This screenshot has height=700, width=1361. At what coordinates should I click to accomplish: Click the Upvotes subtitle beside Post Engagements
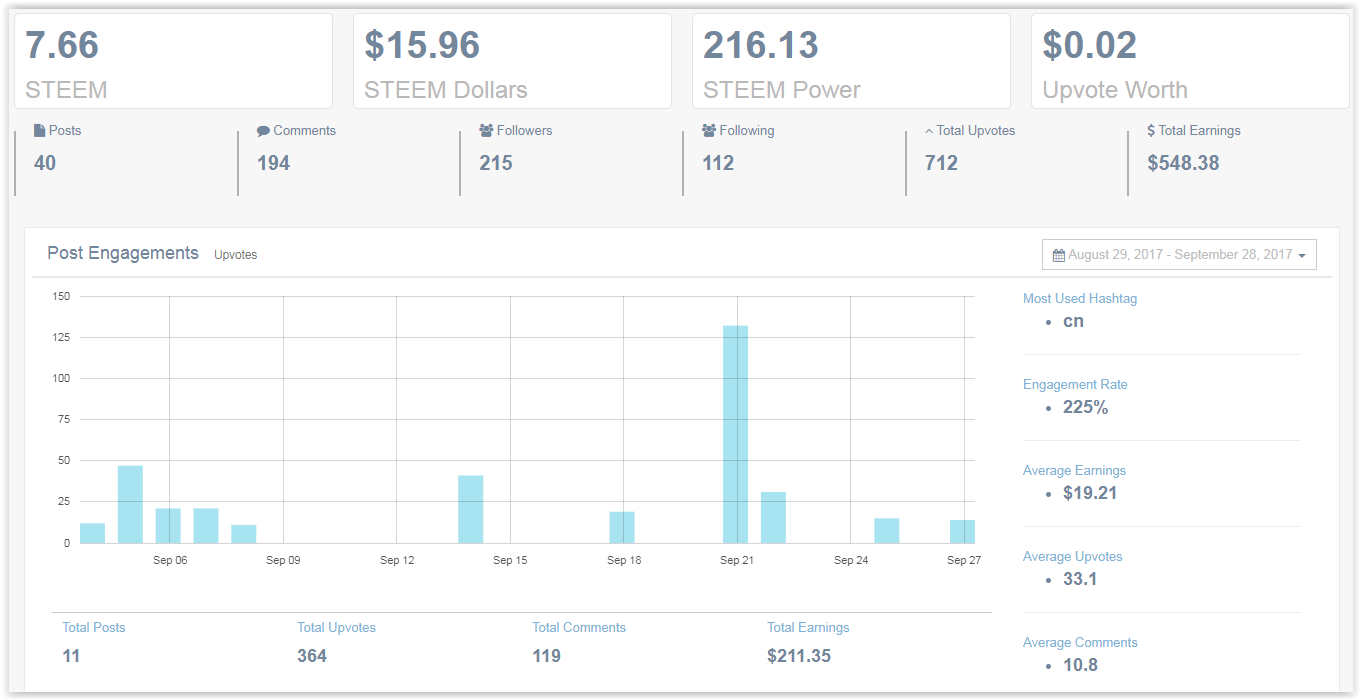236,255
